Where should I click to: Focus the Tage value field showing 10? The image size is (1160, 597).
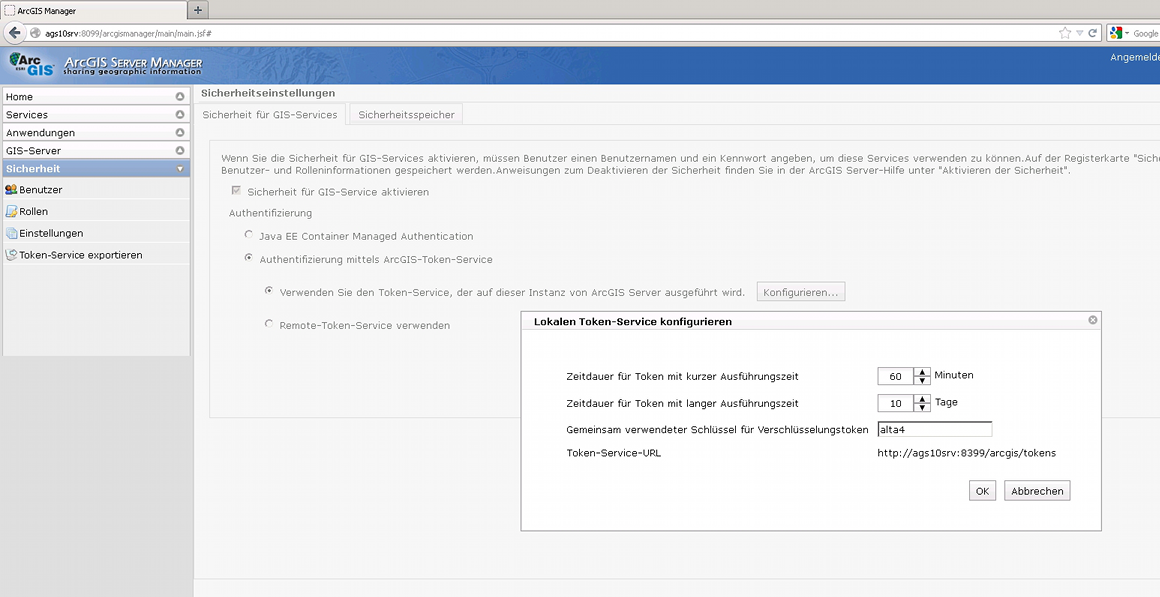coord(896,403)
